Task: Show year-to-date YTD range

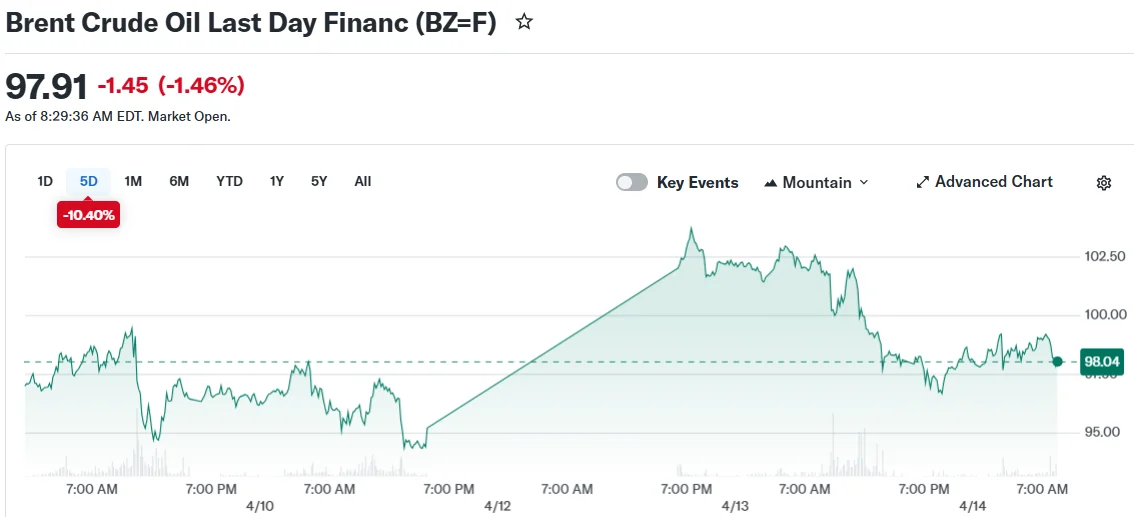Action: click(x=229, y=181)
